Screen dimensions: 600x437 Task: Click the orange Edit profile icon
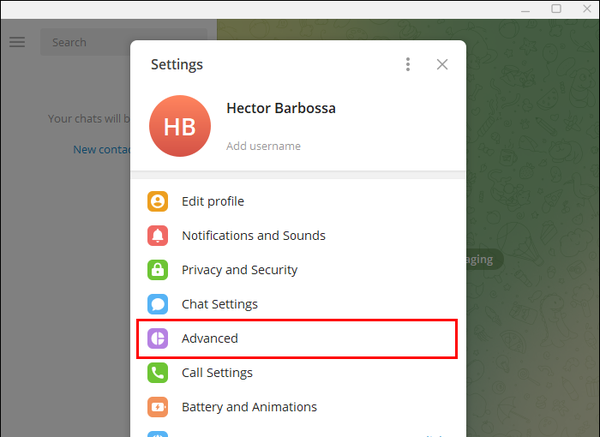point(158,201)
